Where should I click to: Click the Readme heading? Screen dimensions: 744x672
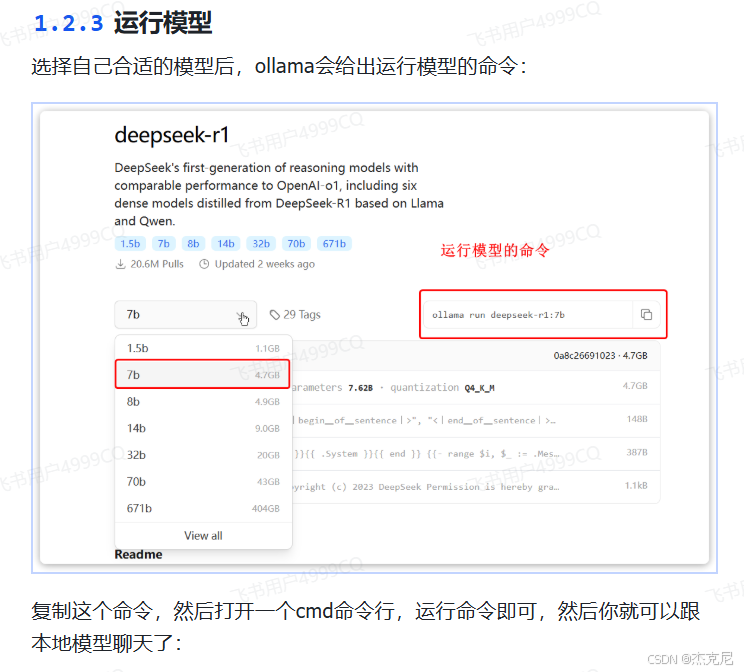coord(138,554)
